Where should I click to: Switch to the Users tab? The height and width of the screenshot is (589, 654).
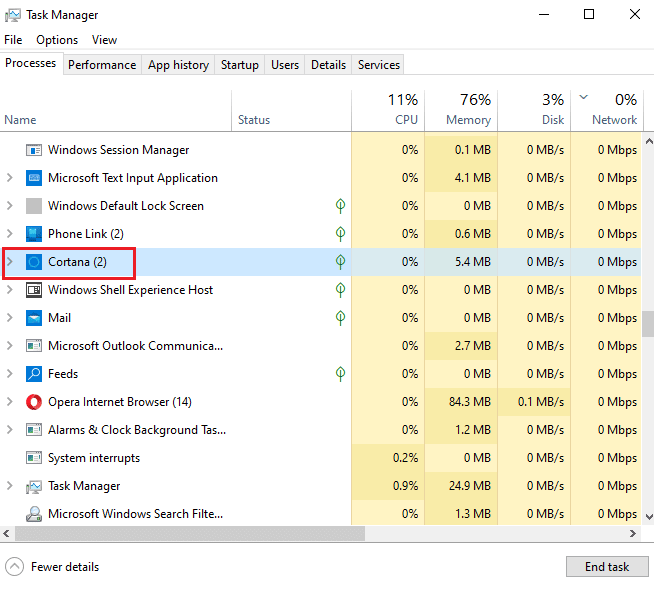pos(285,65)
